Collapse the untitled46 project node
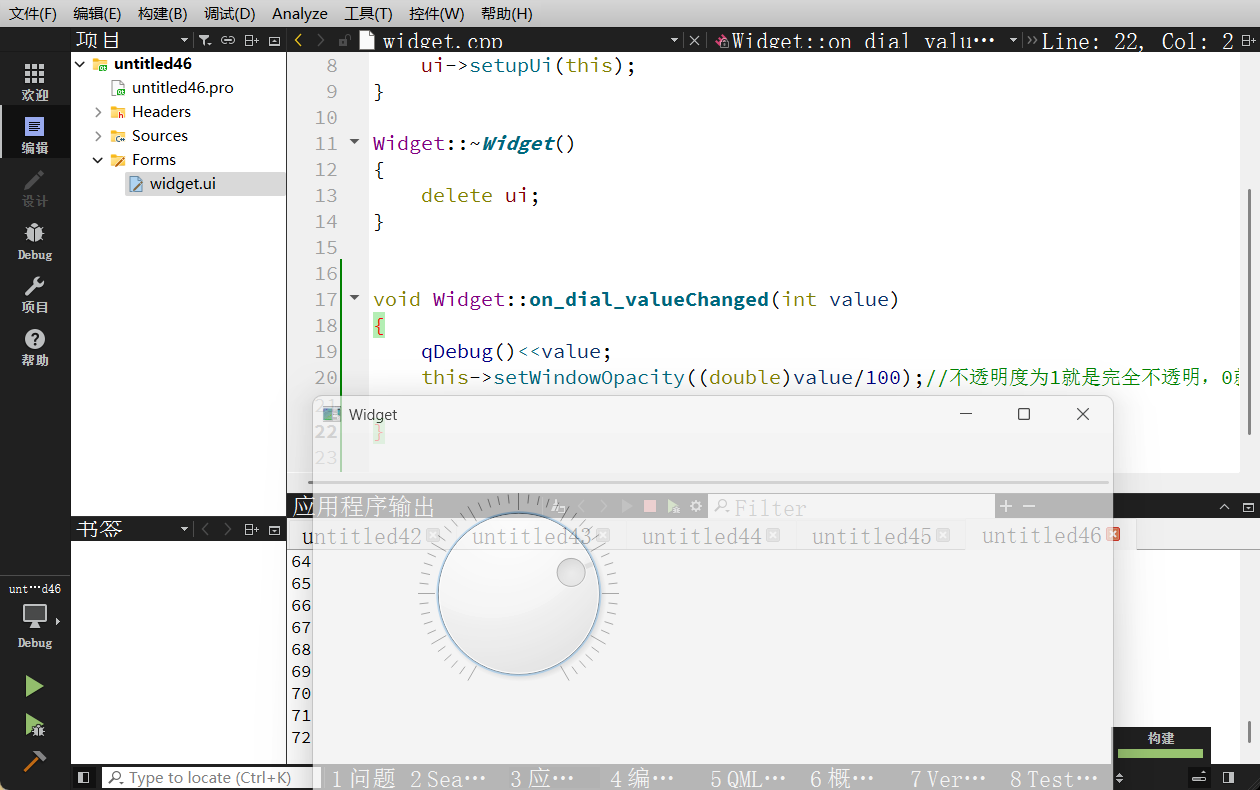The height and width of the screenshot is (790, 1260). [x=80, y=64]
